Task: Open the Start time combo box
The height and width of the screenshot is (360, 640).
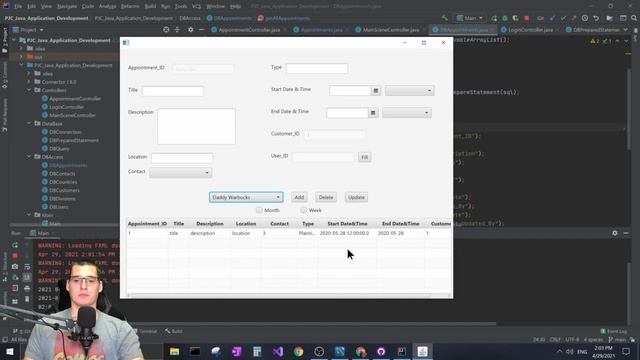Action: coord(409,91)
